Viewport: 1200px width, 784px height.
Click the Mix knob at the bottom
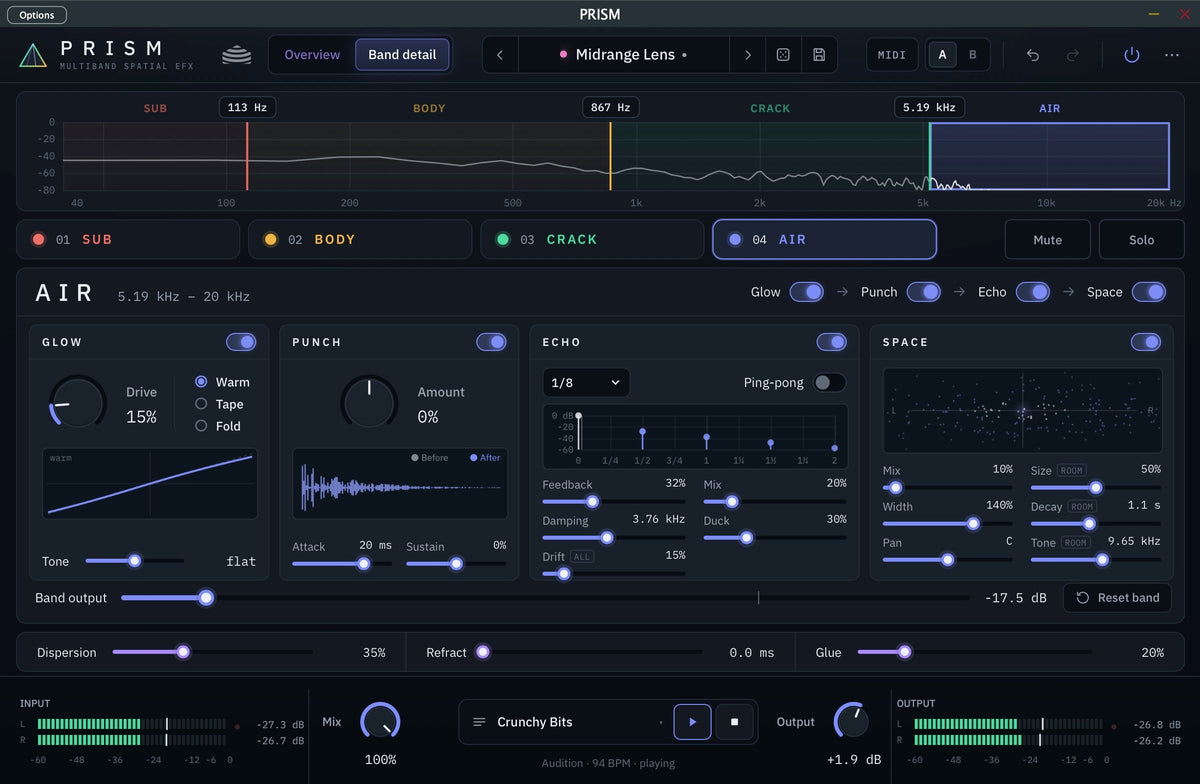pos(380,722)
